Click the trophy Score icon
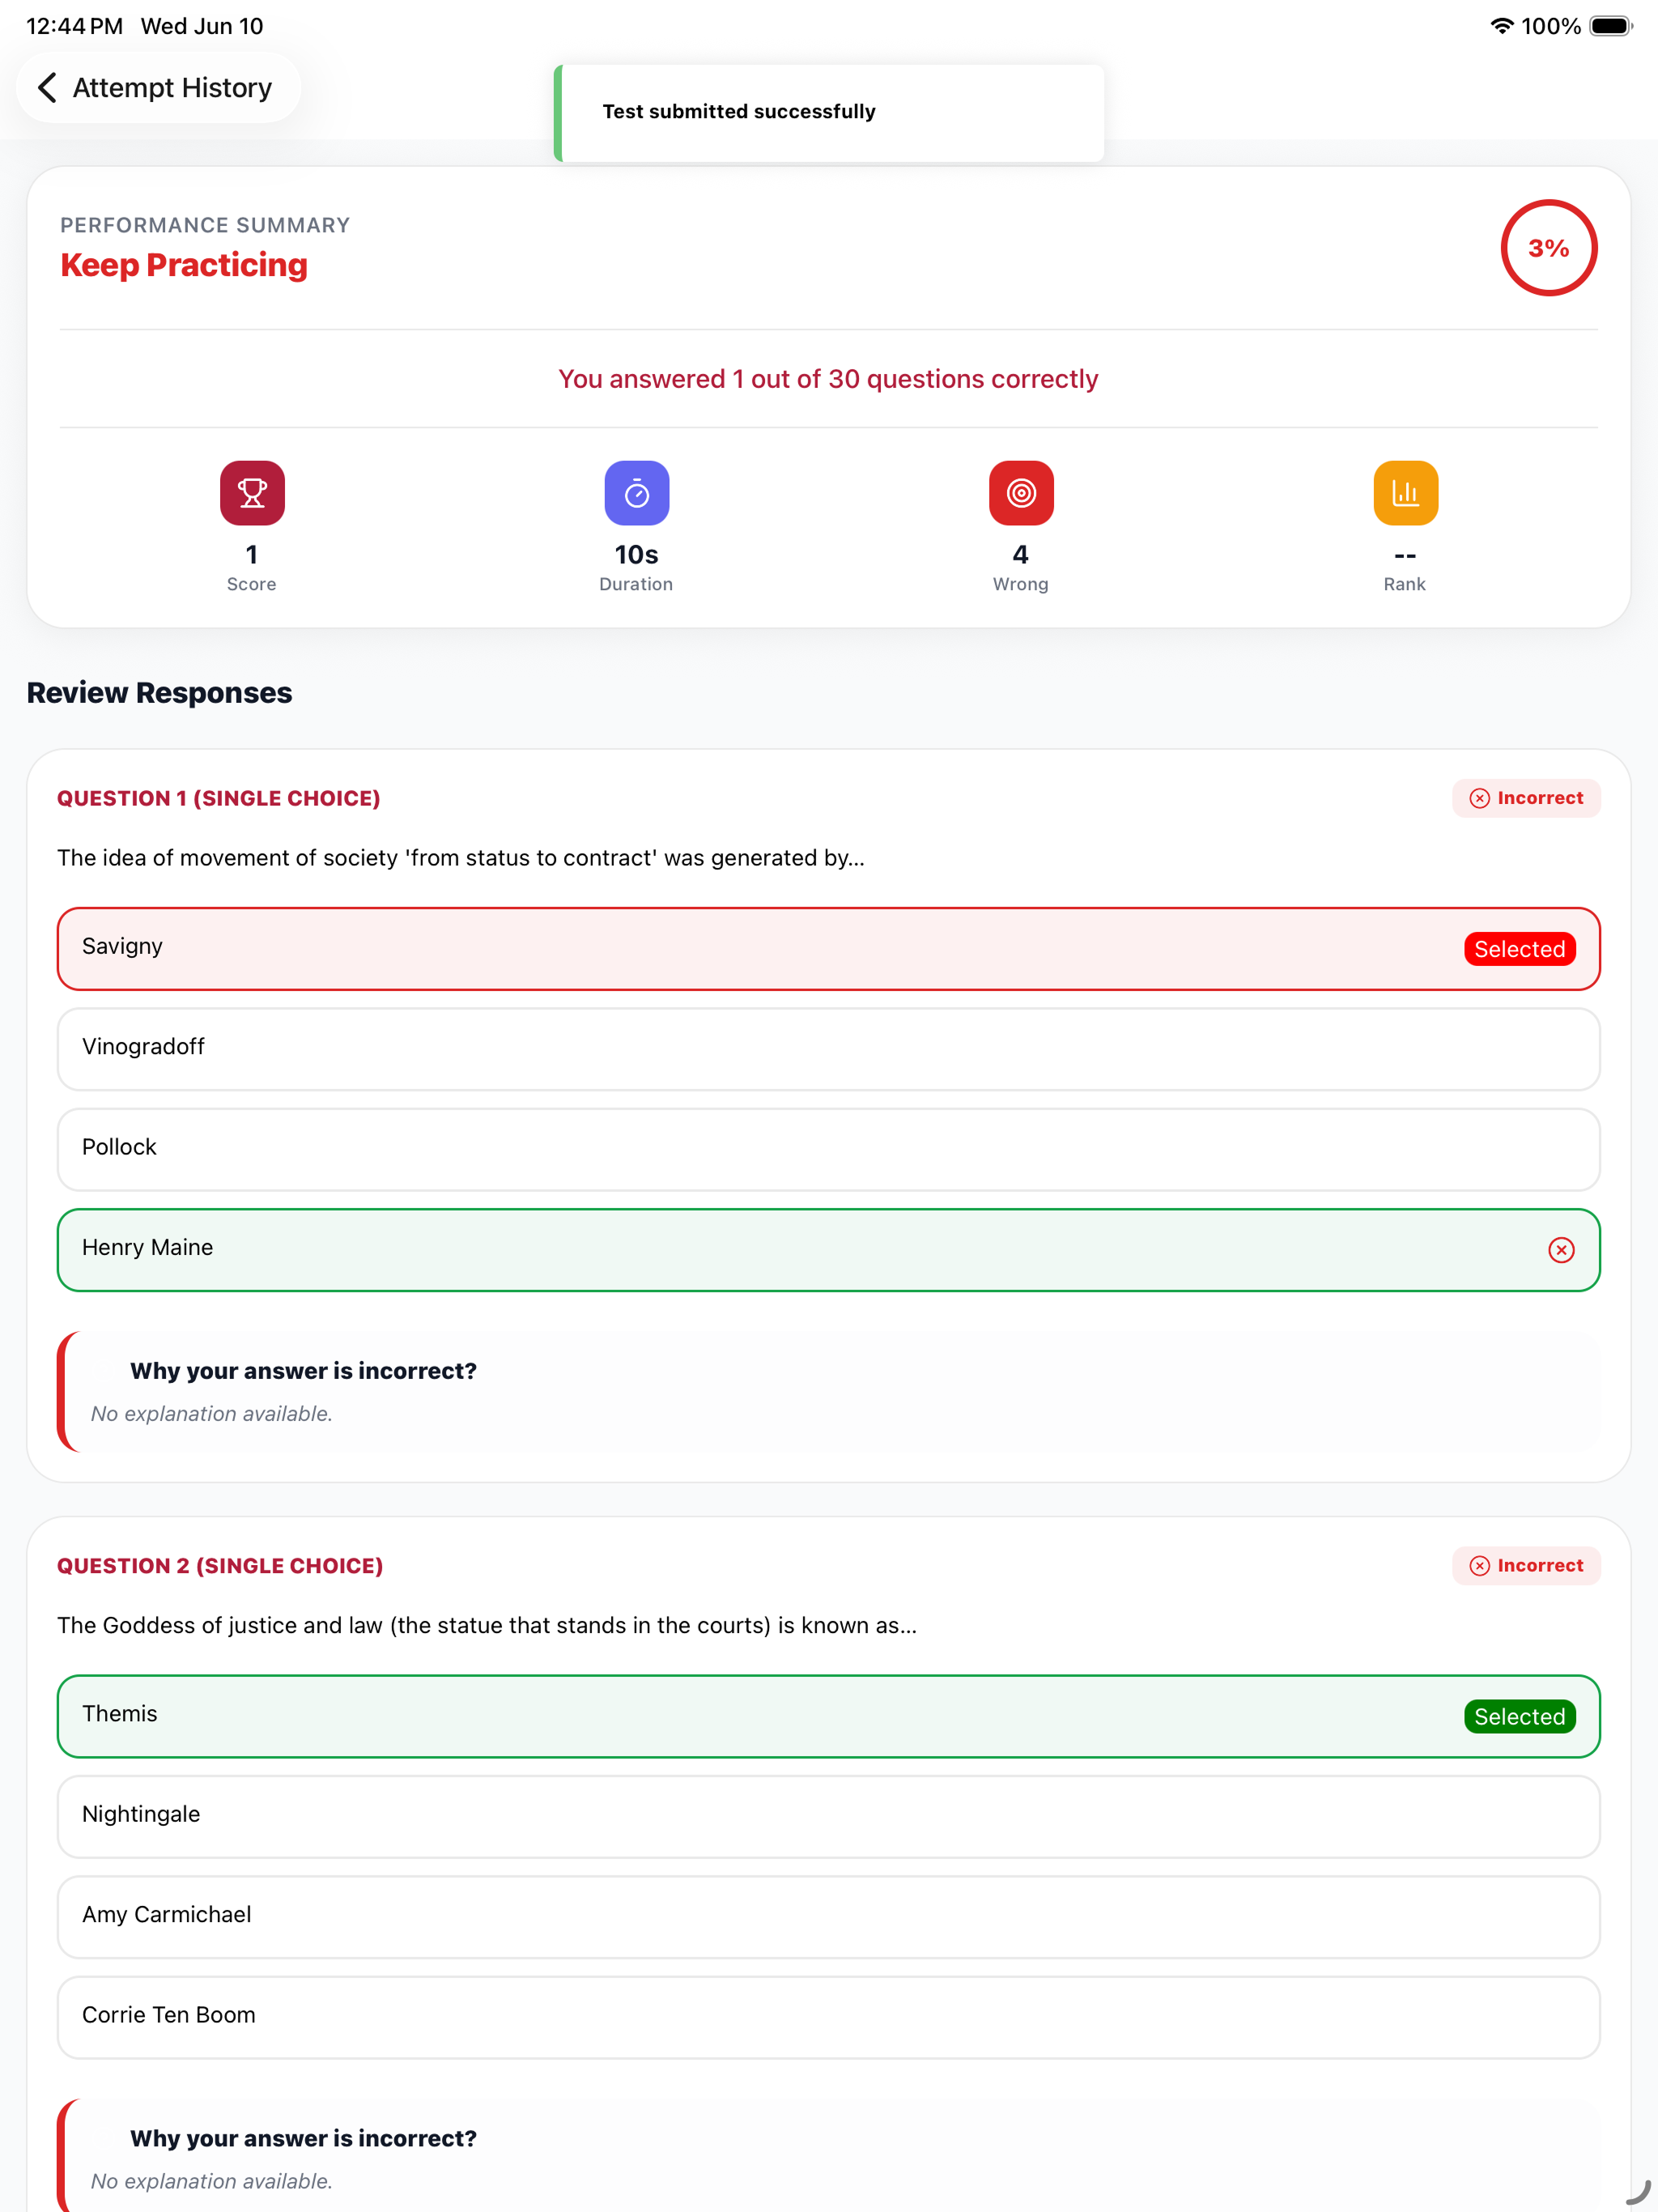 [252, 493]
